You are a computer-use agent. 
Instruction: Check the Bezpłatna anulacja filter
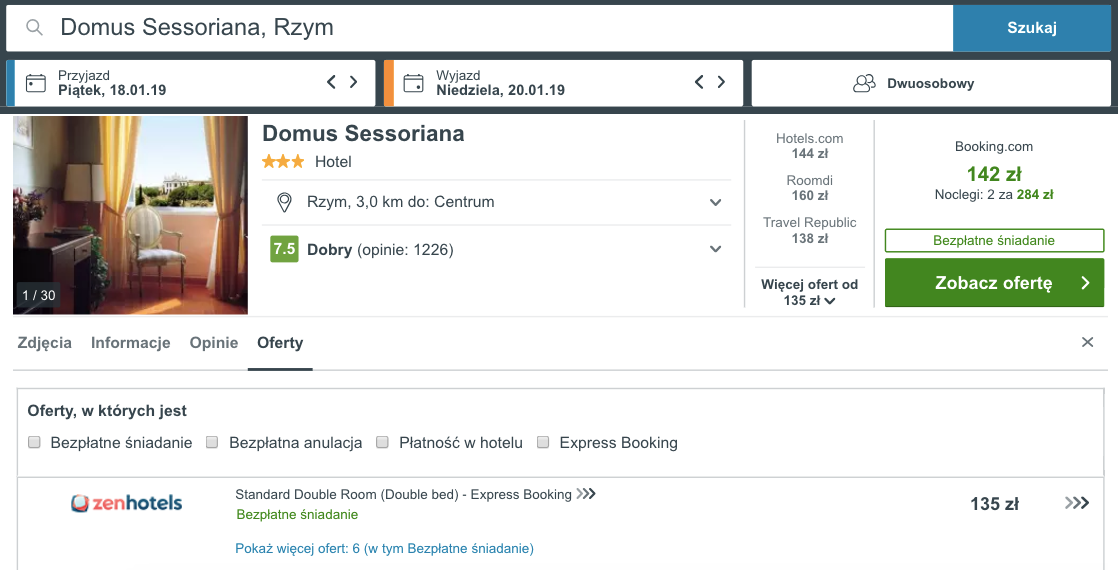pos(212,442)
